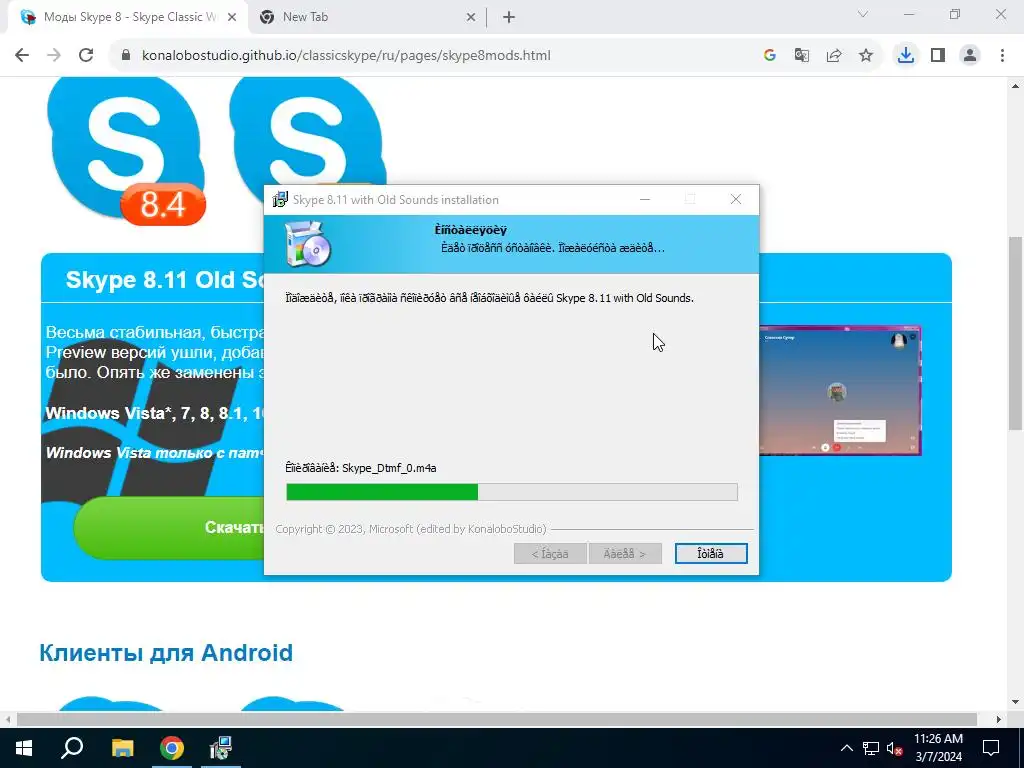Click installer title bar icon
1024x768 pixels.
(x=280, y=199)
